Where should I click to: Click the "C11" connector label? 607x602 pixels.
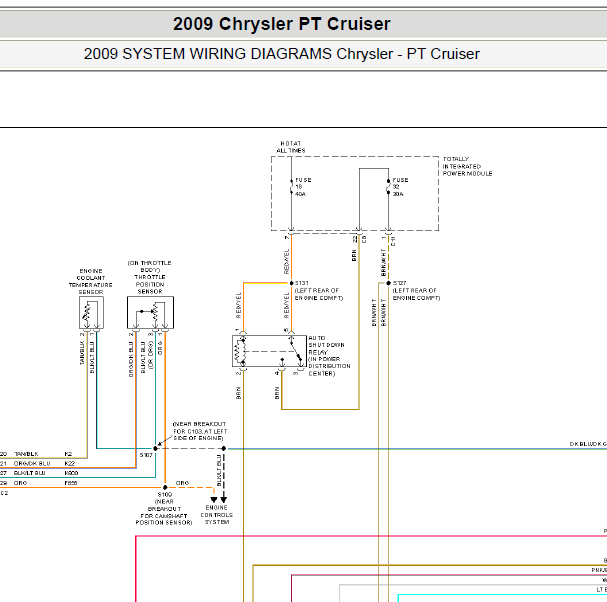[393, 241]
